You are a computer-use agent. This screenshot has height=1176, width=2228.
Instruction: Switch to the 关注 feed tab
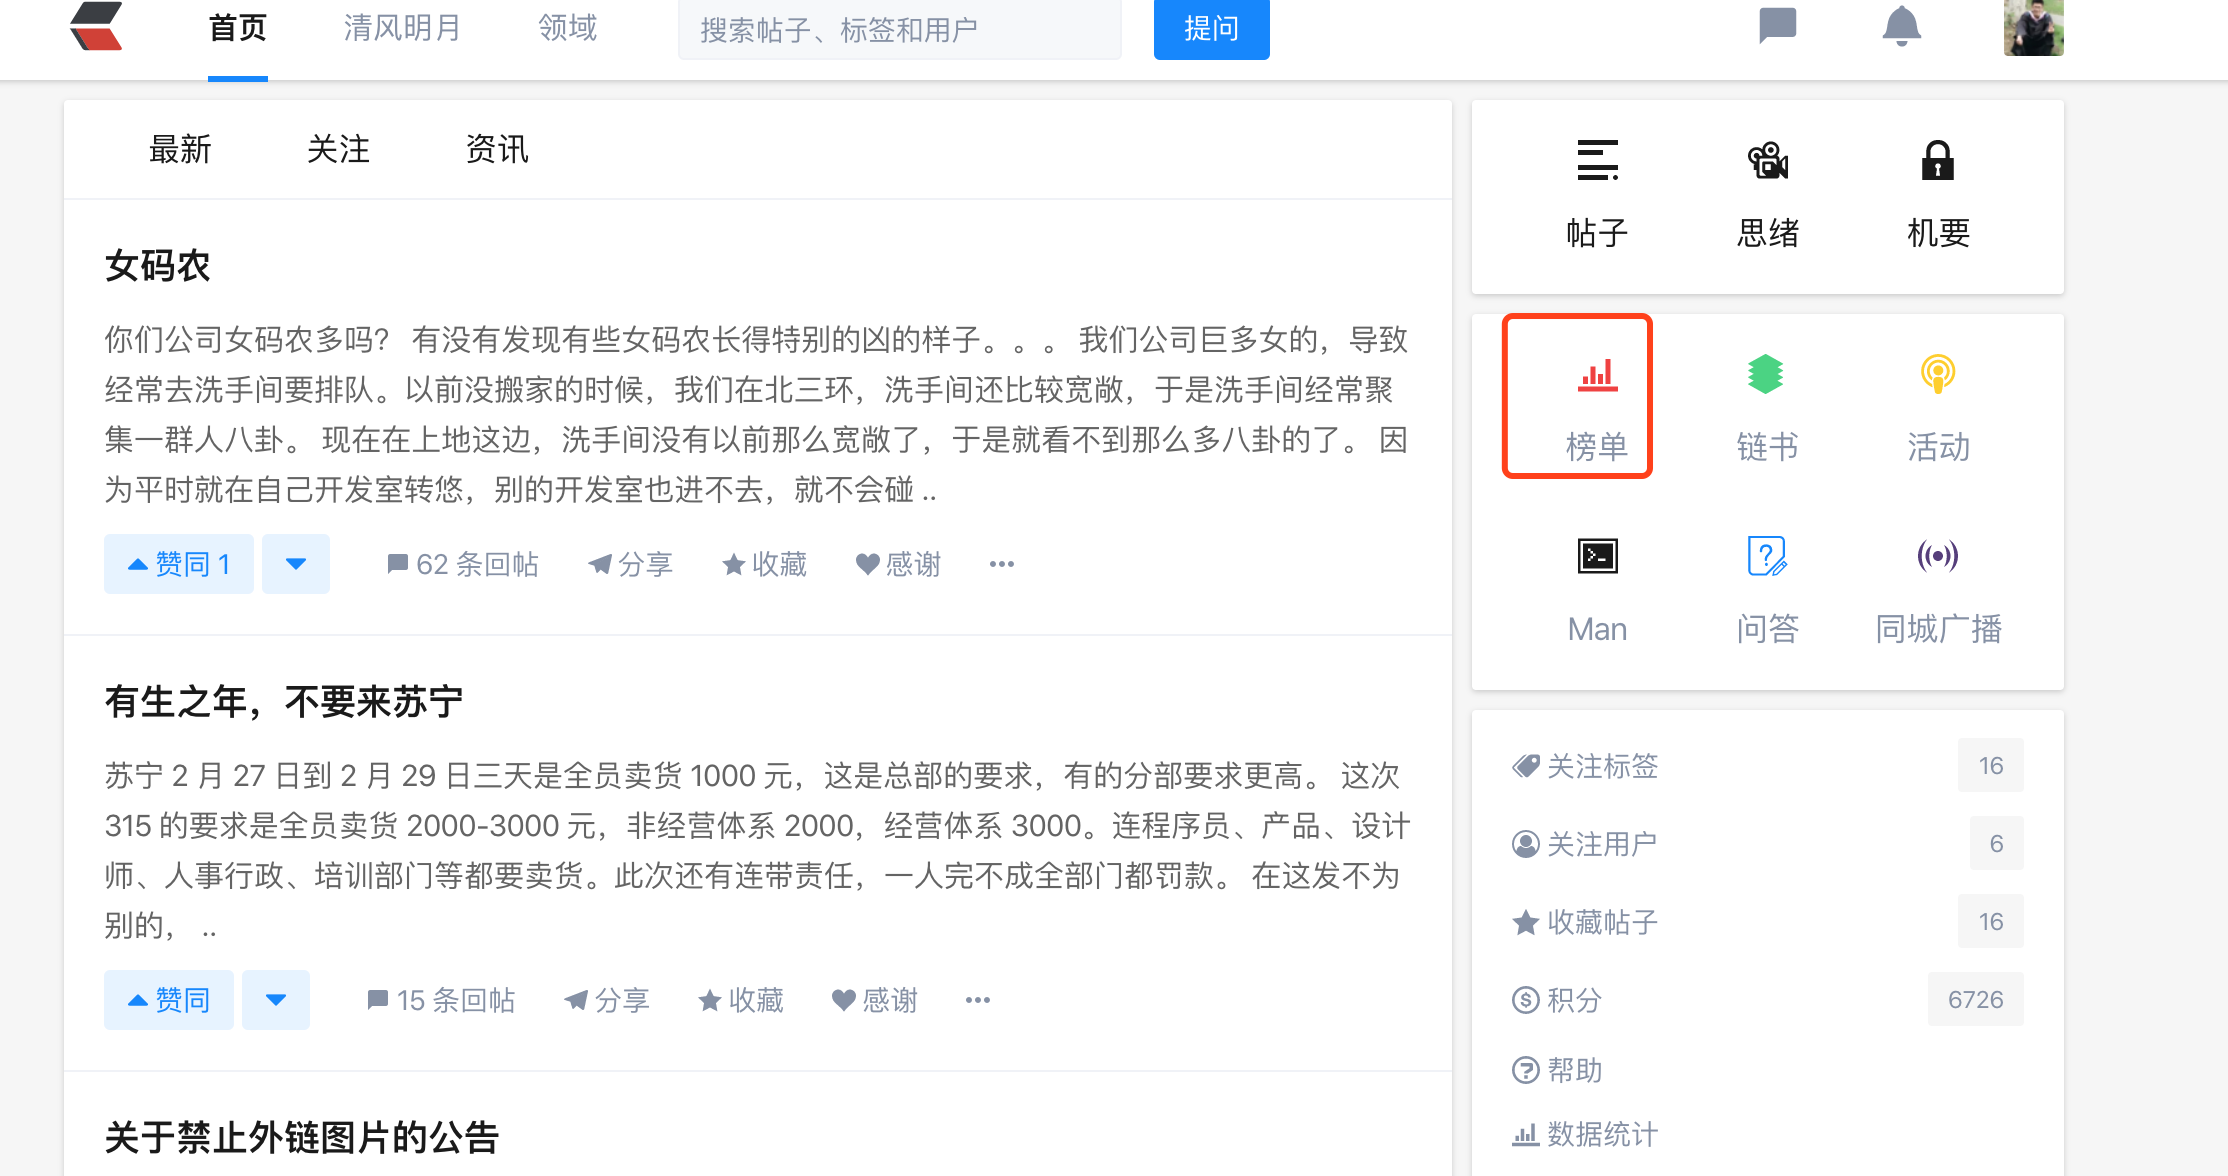point(338,150)
